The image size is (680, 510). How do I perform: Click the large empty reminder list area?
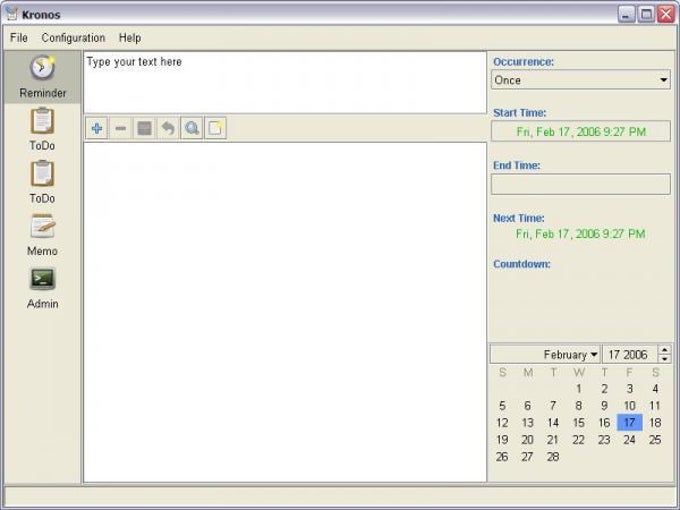[x=285, y=312]
